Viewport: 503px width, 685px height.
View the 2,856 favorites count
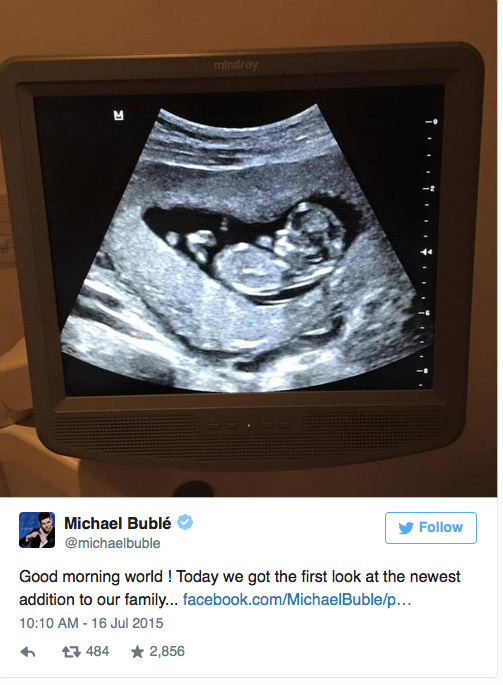(167, 651)
